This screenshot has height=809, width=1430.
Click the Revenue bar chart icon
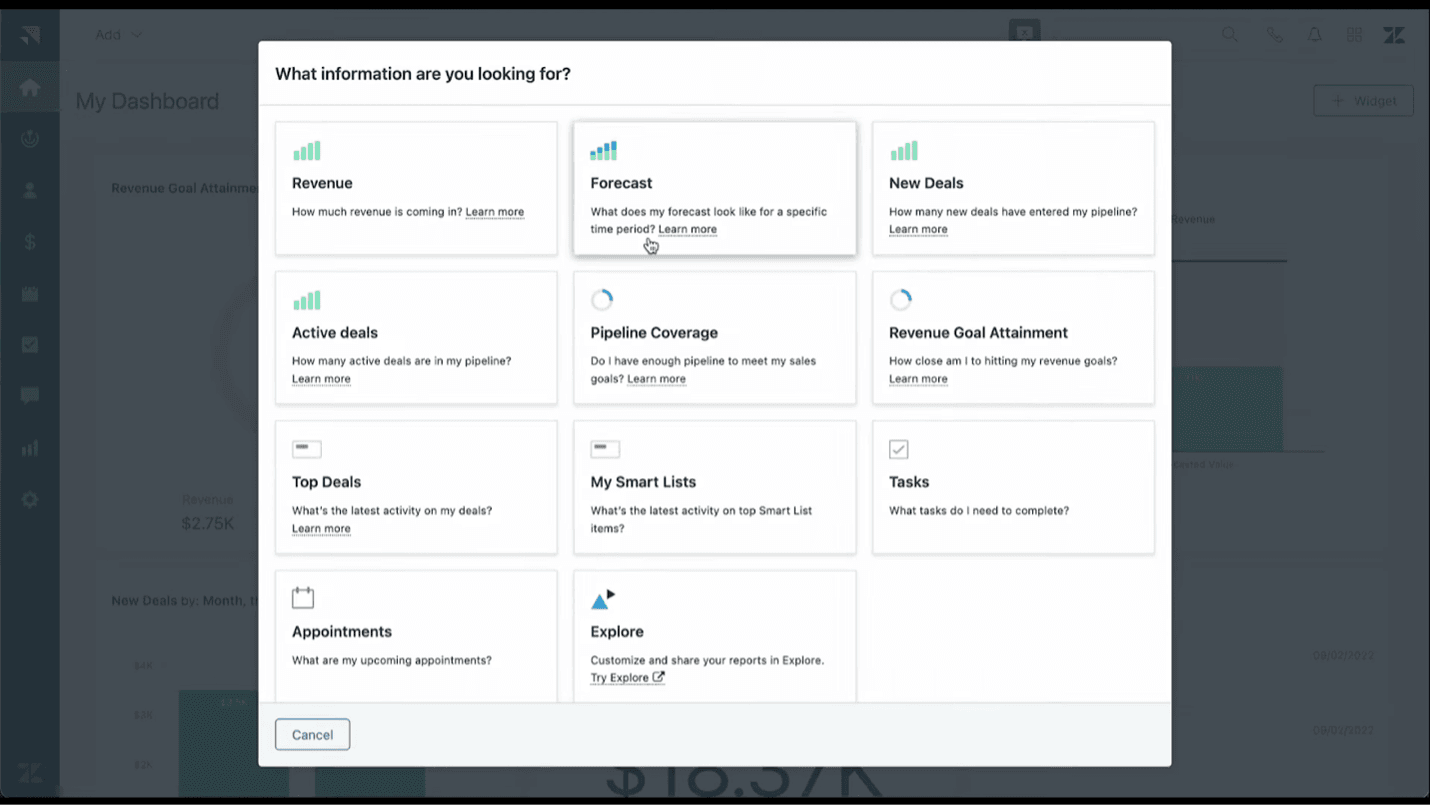click(x=306, y=151)
